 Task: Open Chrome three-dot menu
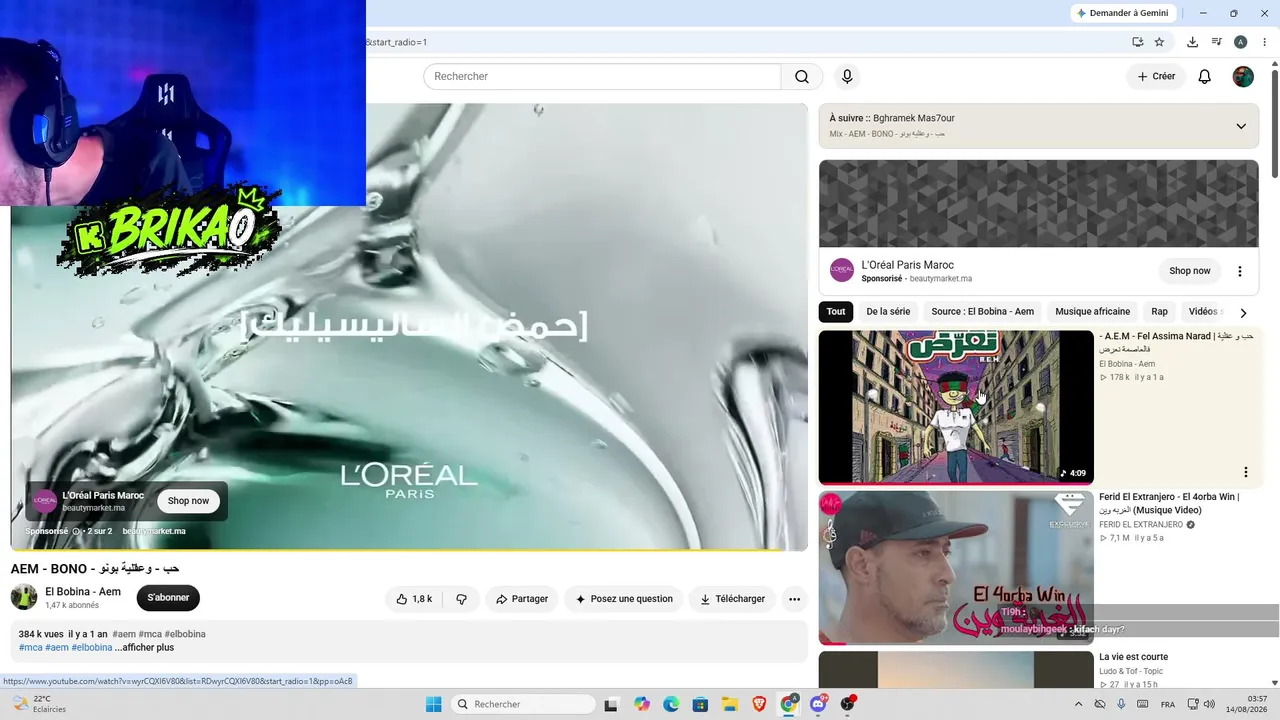point(1264,42)
